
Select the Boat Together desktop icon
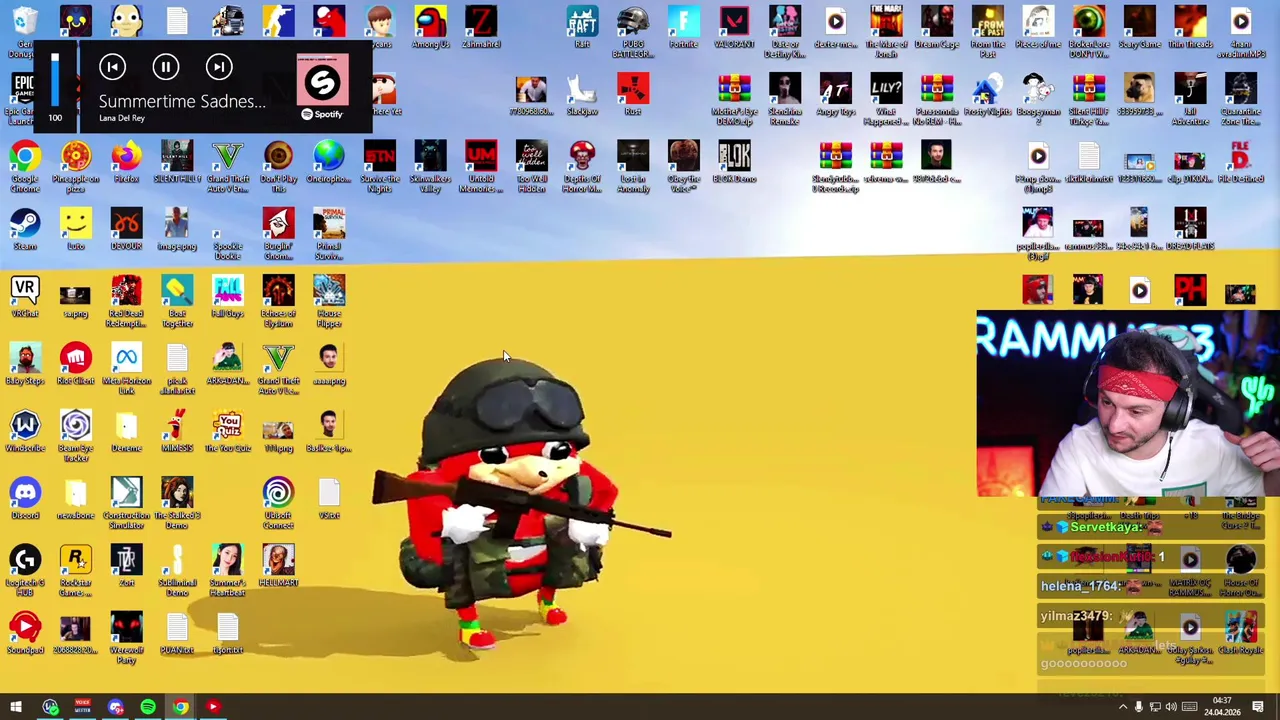177,300
